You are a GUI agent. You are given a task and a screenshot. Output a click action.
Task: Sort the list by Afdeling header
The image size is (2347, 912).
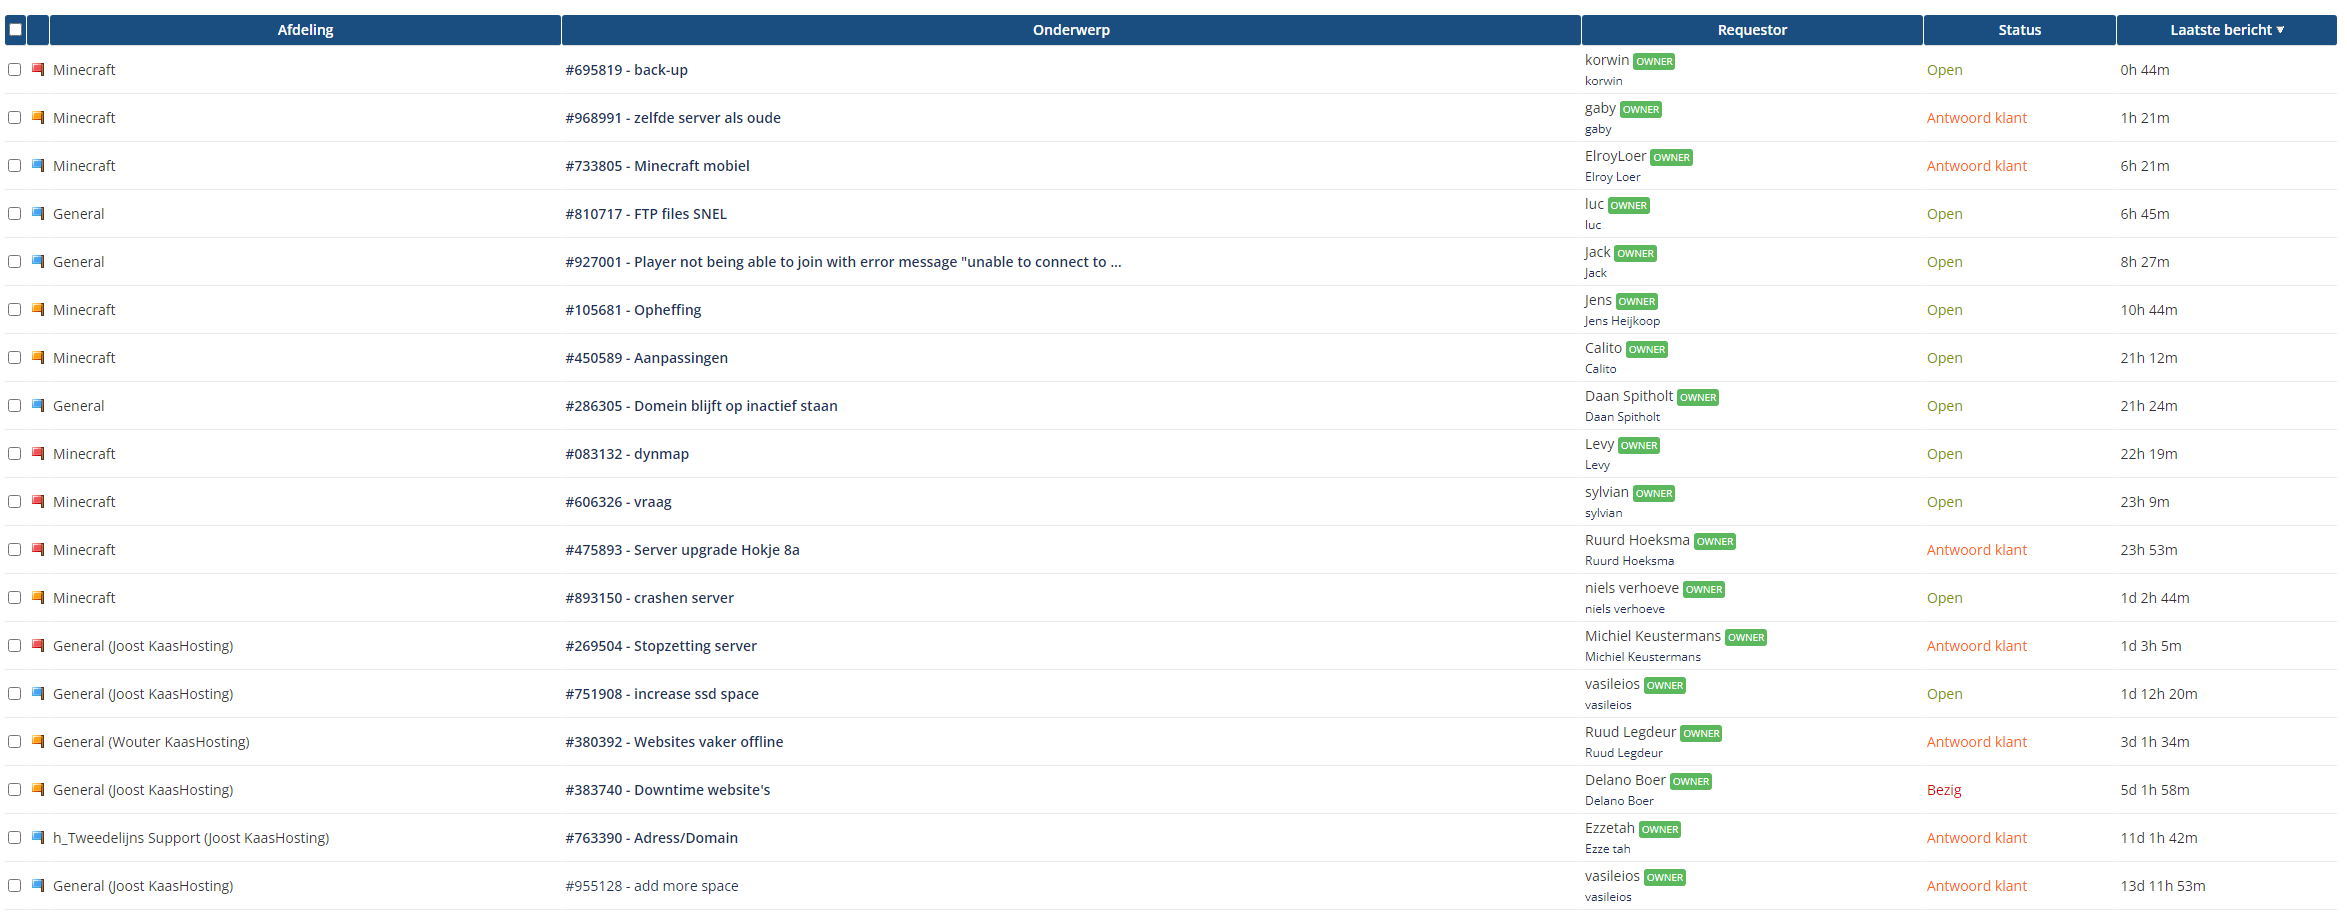pos(305,30)
